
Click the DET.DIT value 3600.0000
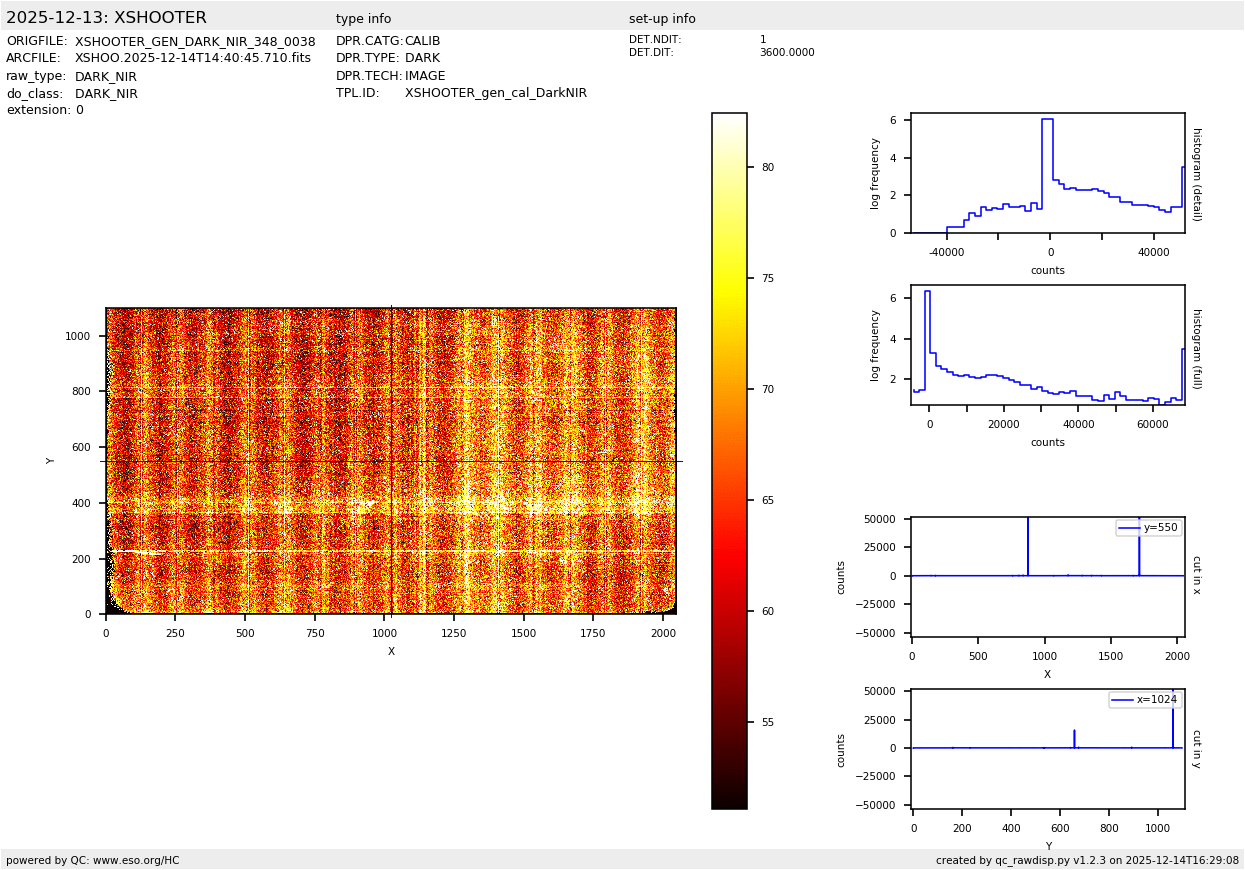tap(786, 53)
